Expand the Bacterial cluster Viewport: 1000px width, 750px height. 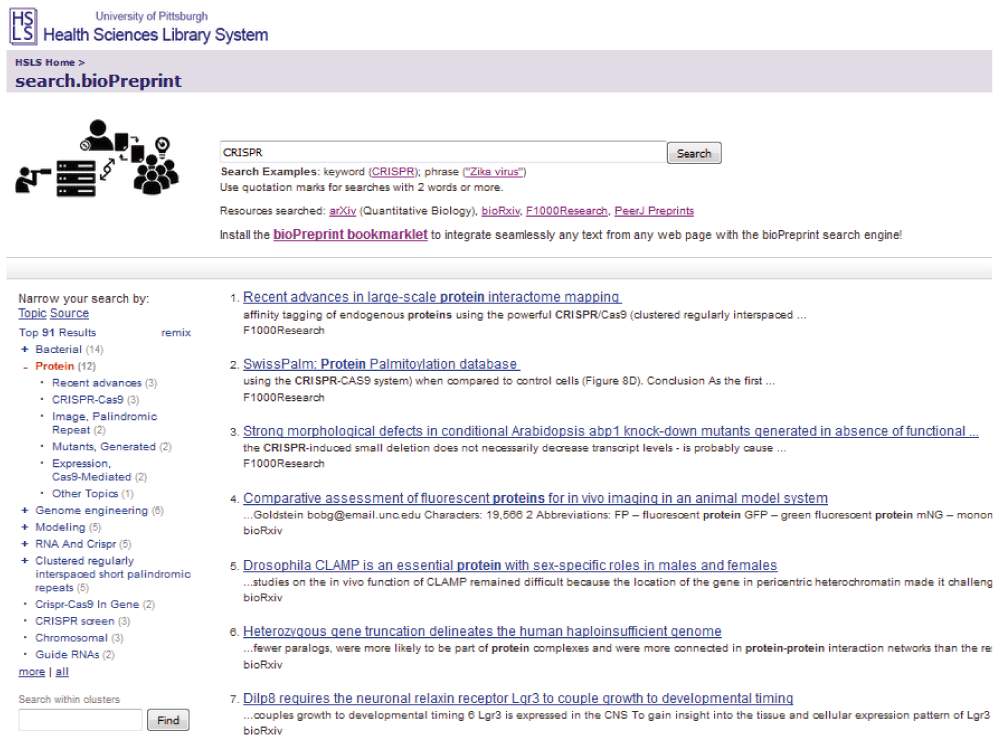23,347
